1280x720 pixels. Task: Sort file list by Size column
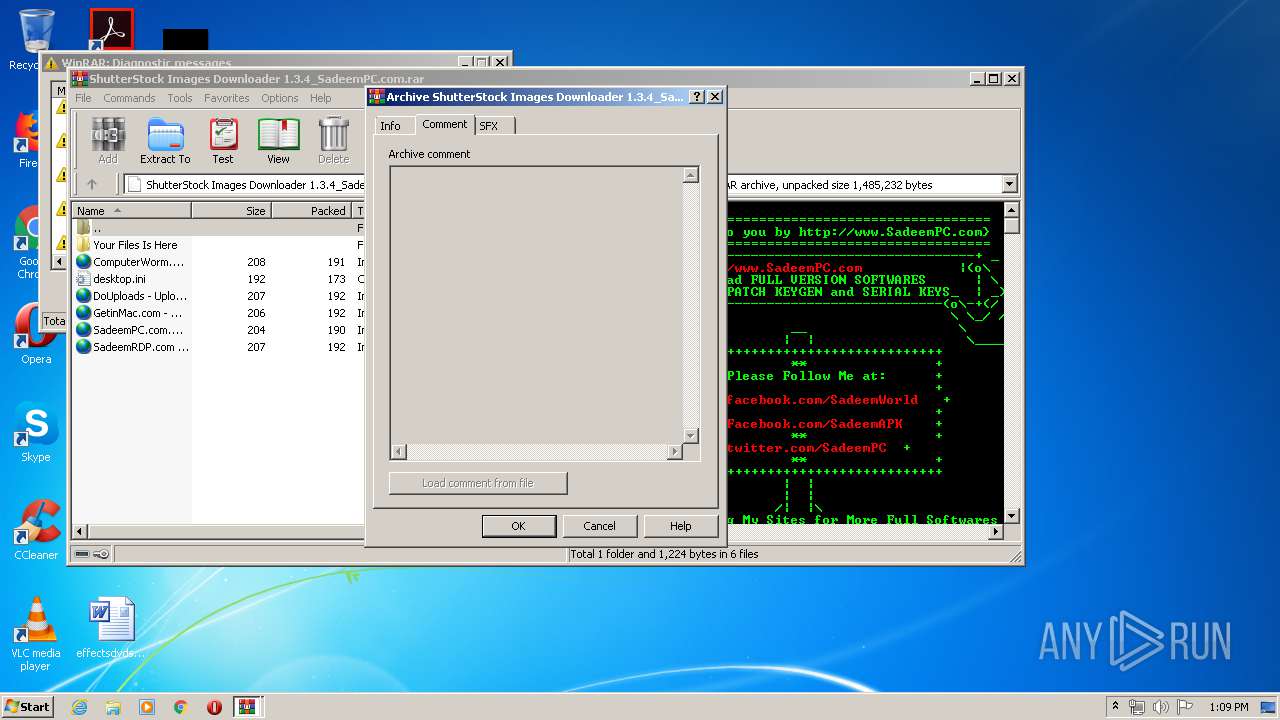coord(231,210)
